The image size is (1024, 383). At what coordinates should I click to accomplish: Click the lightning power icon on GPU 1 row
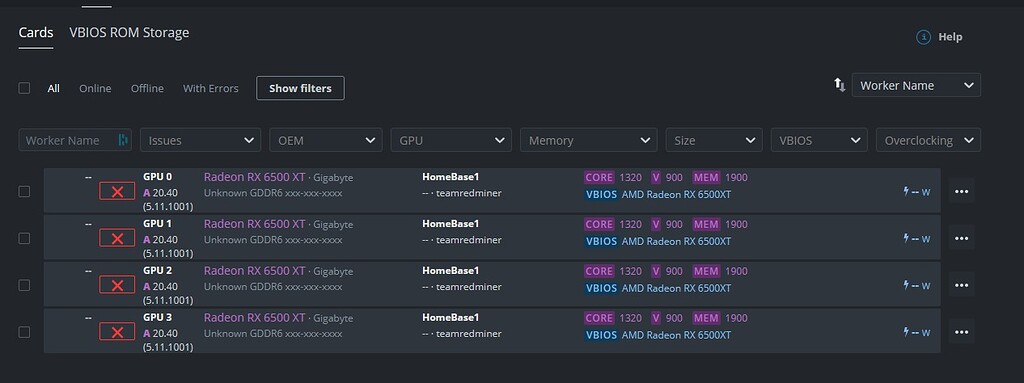[906, 239]
